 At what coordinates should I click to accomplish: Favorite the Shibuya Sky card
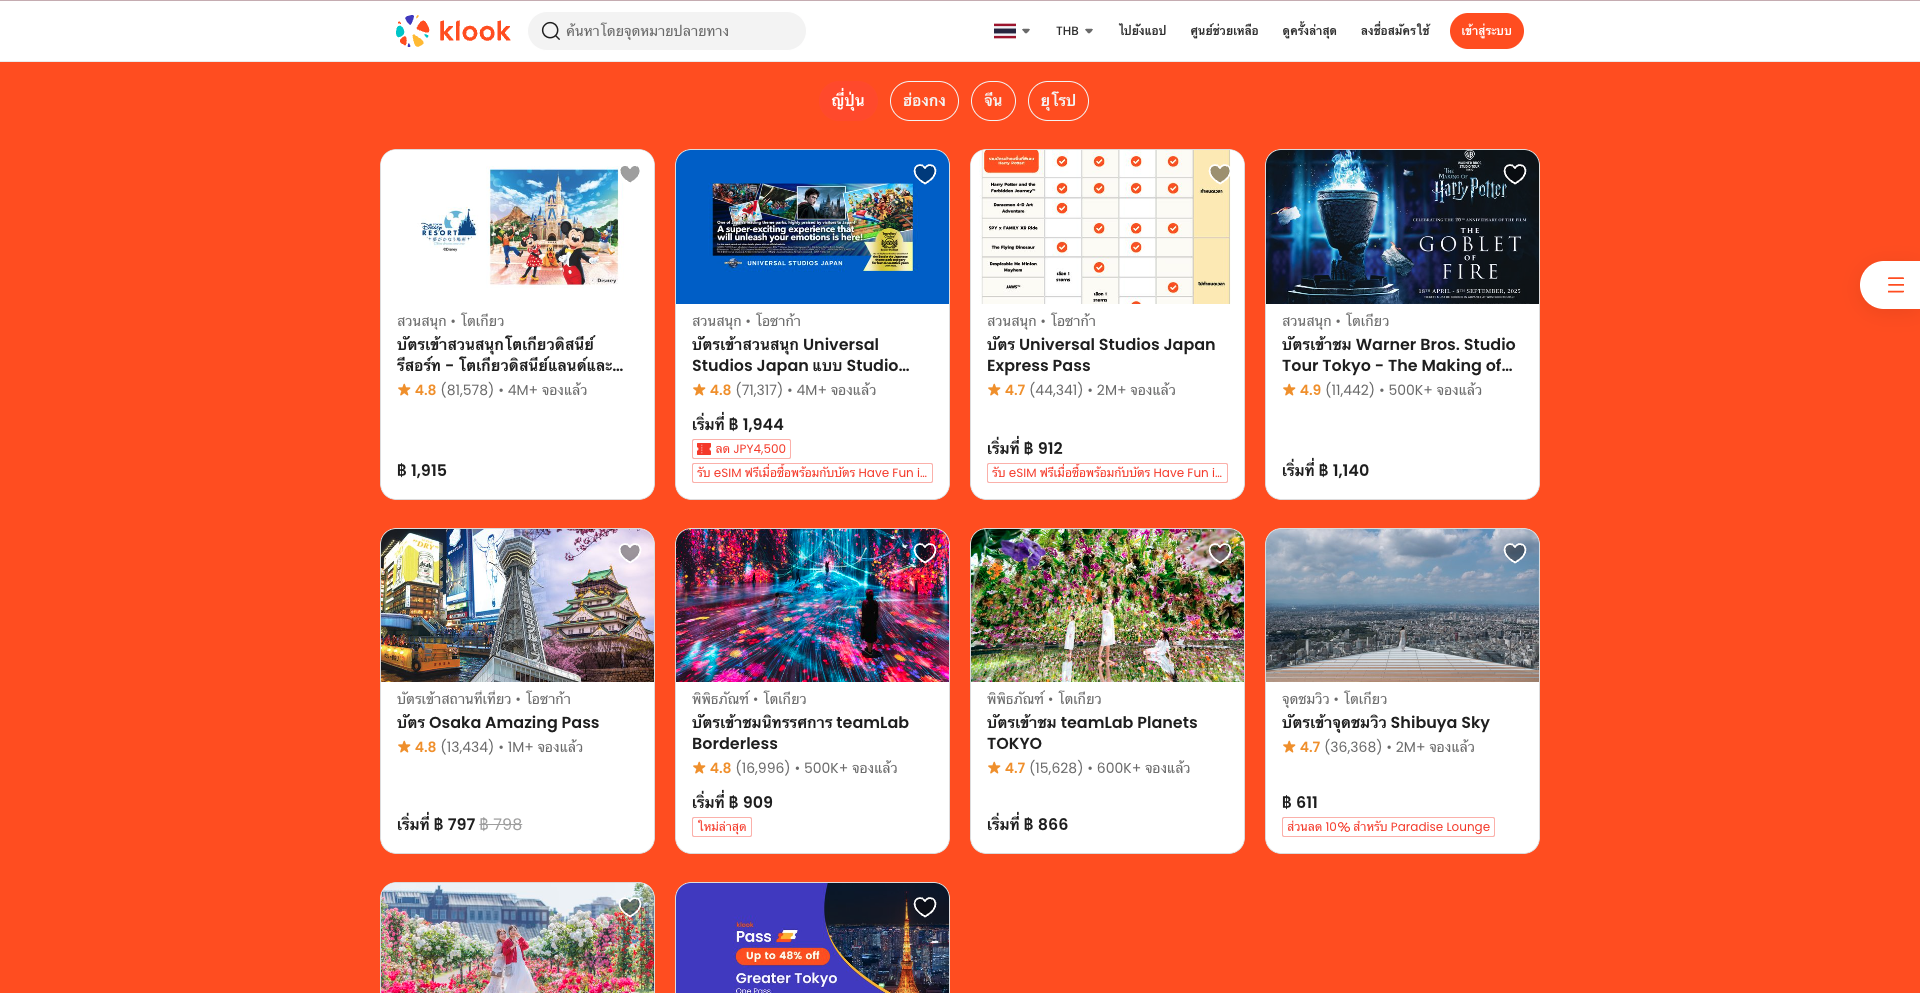coord(1515,553)
